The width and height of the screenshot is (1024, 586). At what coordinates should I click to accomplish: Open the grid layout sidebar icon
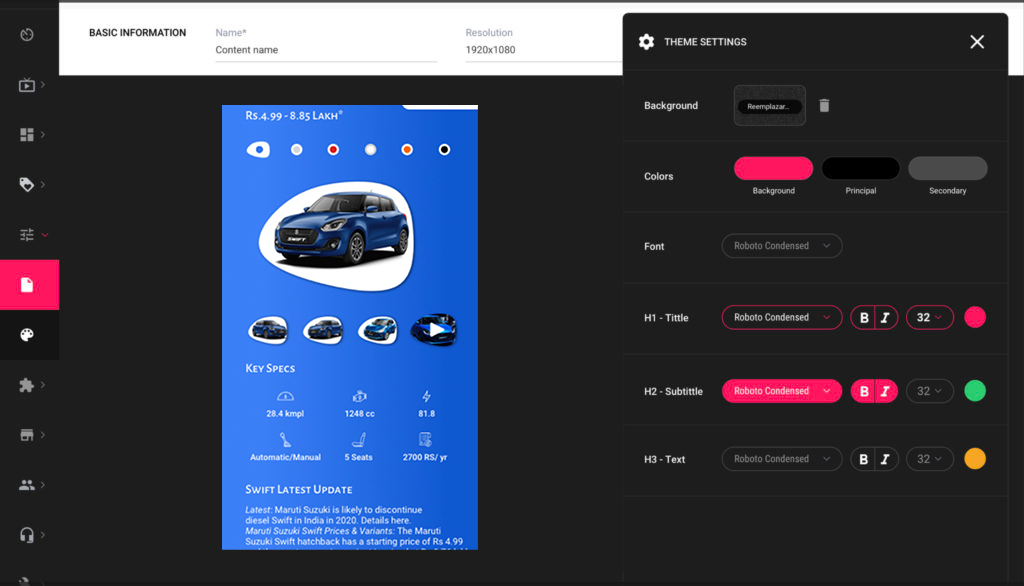[27, 135]
